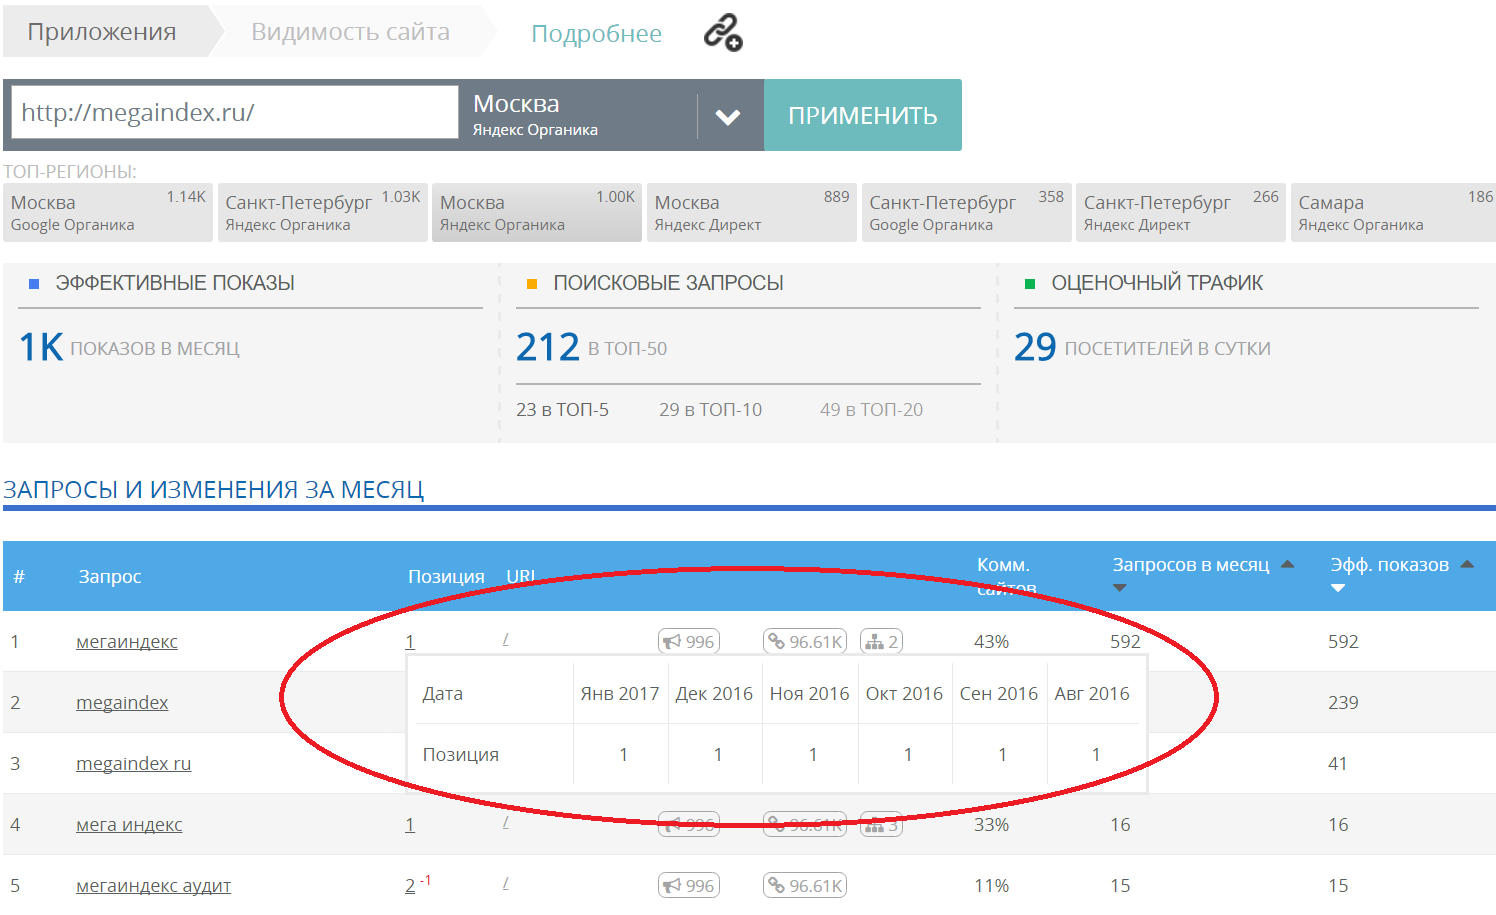The image size is (1496, 915).
Task: Click position 1 link in мегаиндекс row
Action: (410, 642)
